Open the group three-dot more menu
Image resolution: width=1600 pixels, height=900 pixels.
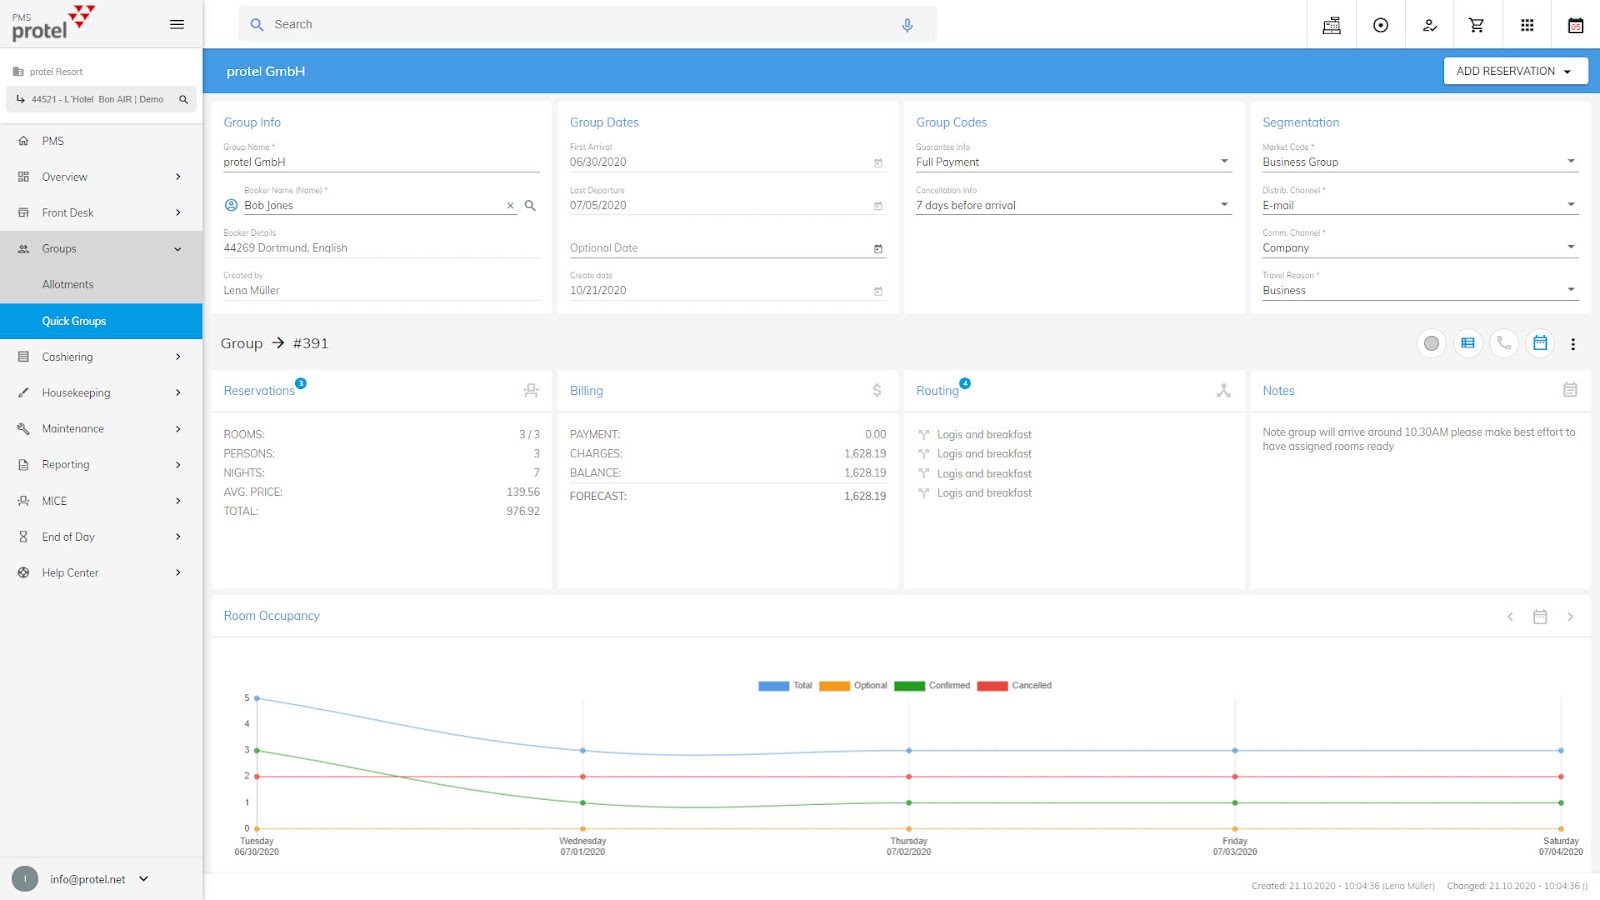tap(1573, 344)
